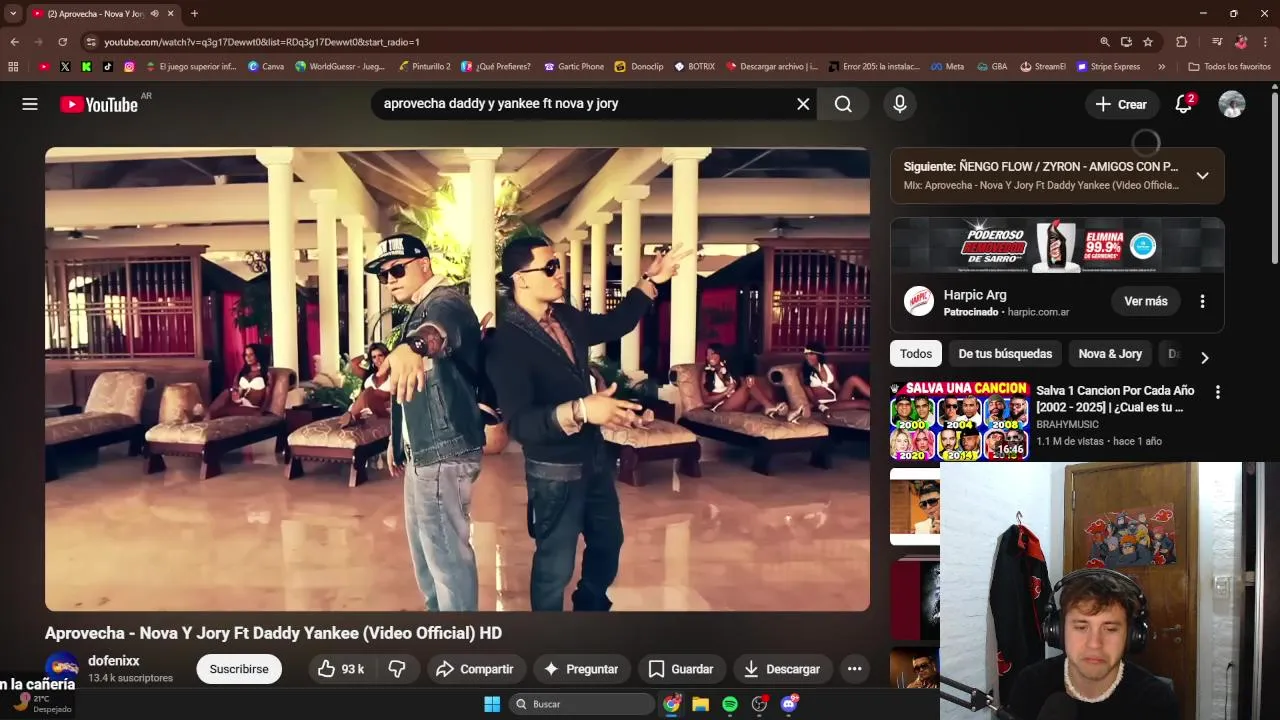The width and height of the screenshot is (1280, 720).
Task: Open Chrome extensions puzzle icon
Action: pyautogui.click(x=1181, y=42)
